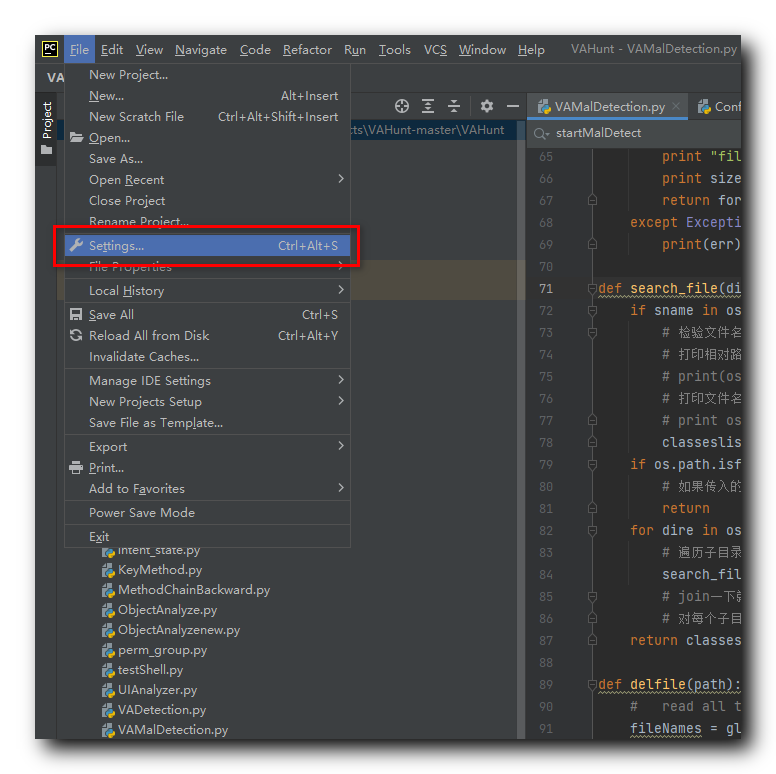776x774 pixels.
Task: Click the Python icon of UIAnalyzer.py
Action: pyautogui.click(x=108, y=690)
